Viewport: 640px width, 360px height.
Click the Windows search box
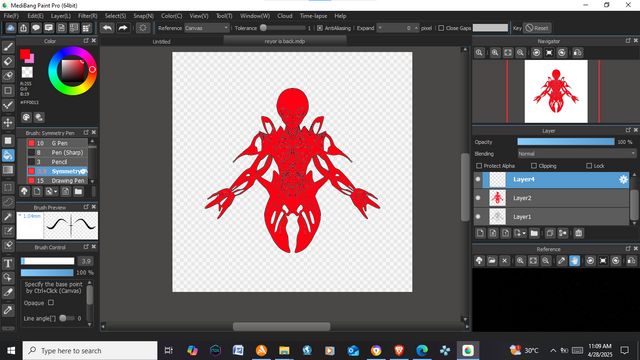click(x=90, y=351)
